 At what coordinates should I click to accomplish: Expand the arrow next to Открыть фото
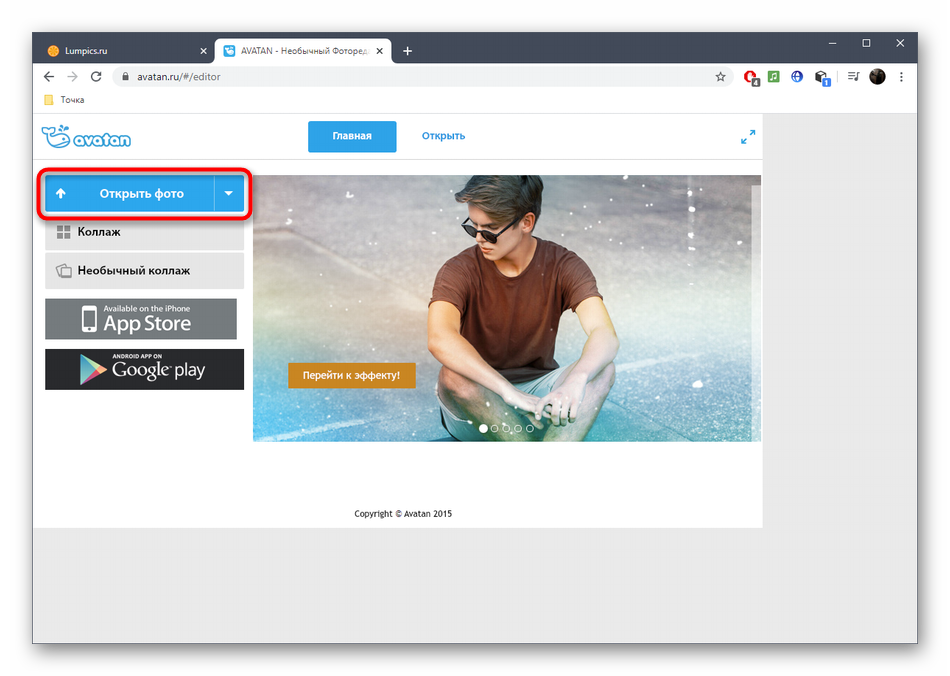pos(229,194)
